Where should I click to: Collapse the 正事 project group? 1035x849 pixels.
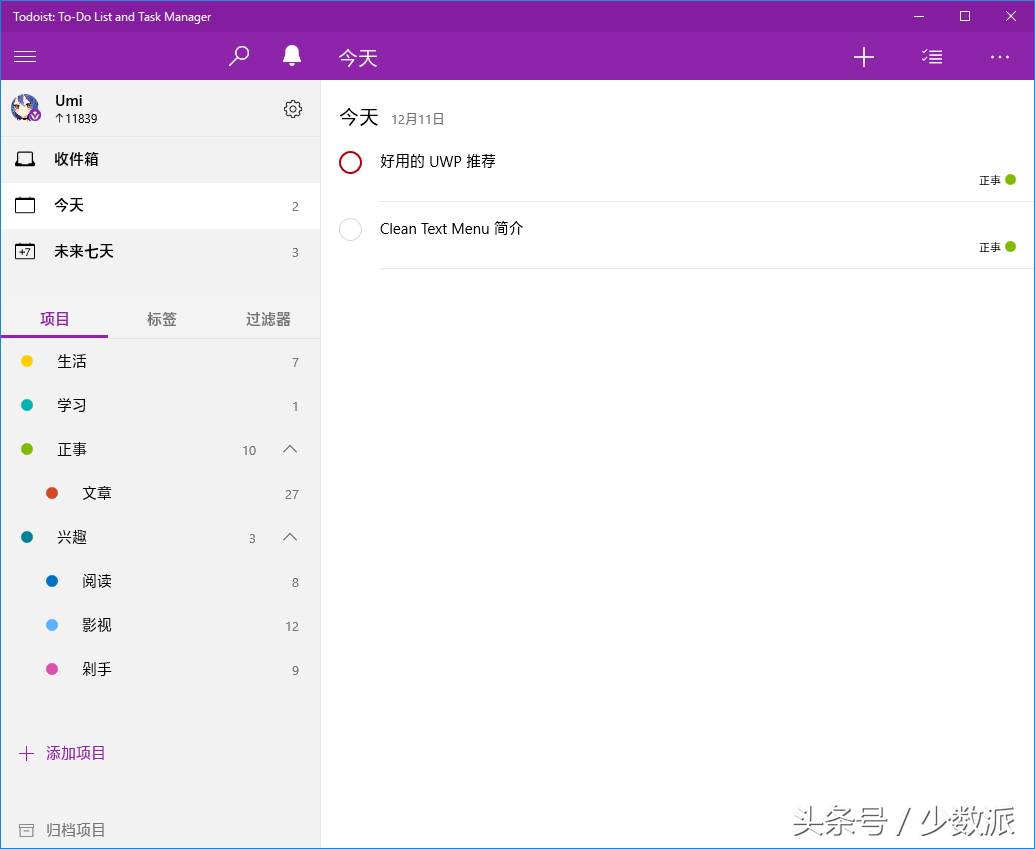tap(290, 450)
